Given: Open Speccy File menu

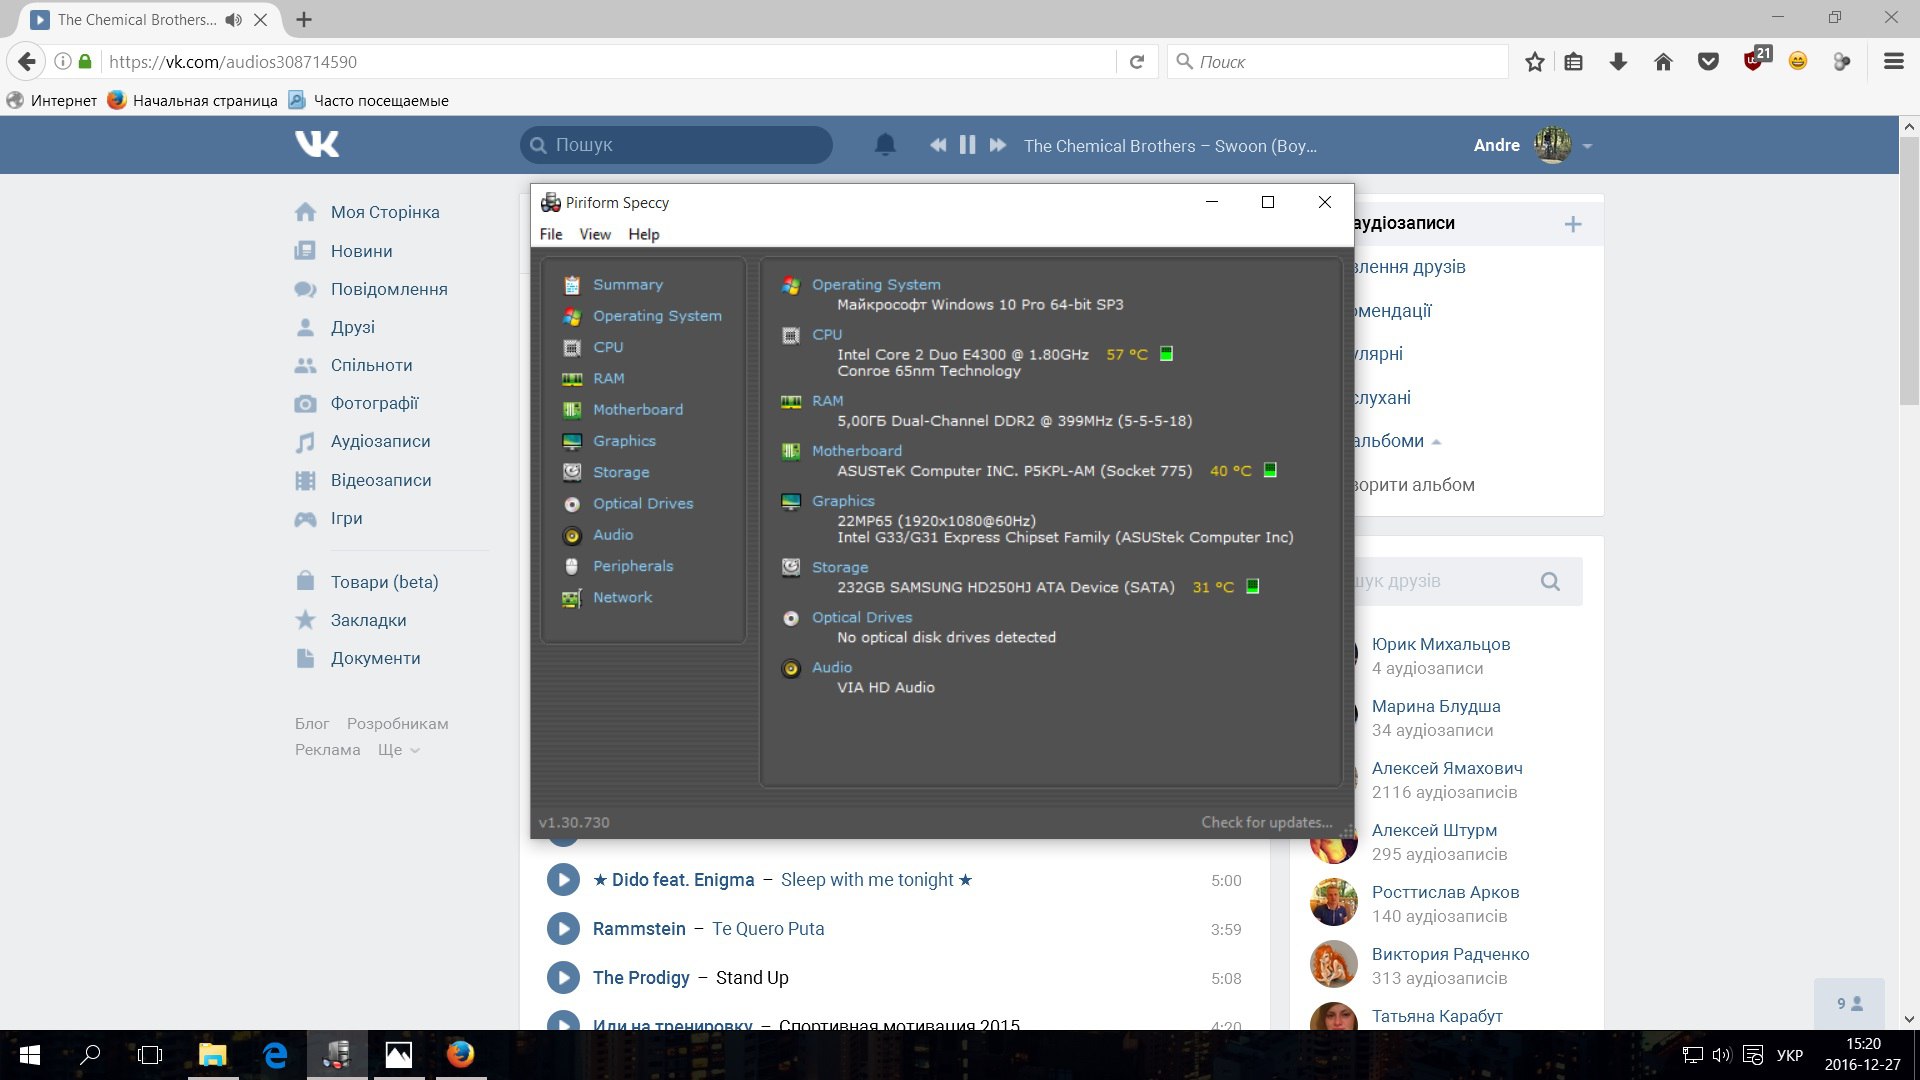Looking at the screenshot, I should (551, 234).
